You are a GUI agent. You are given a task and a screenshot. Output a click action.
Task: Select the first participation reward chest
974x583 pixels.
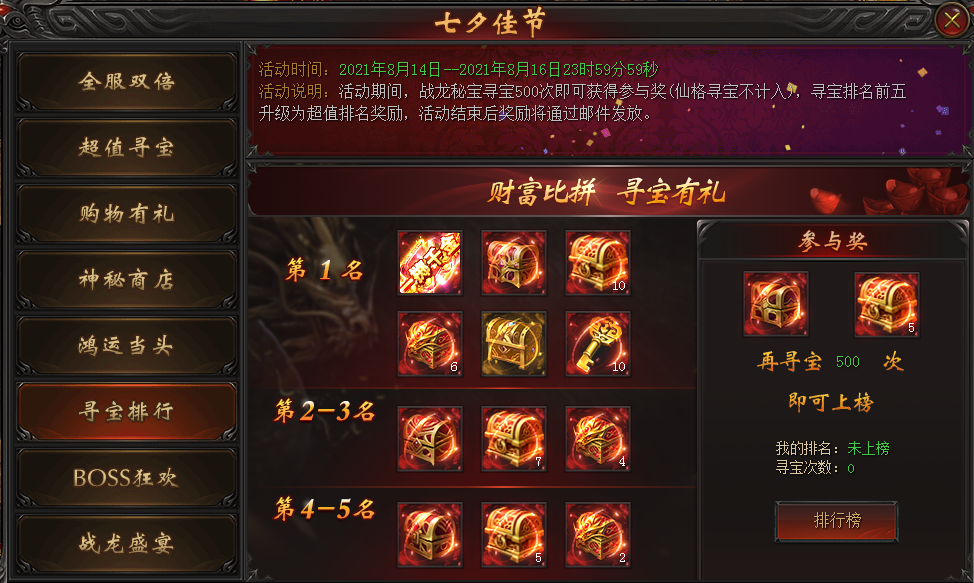(x=776, y=304)
